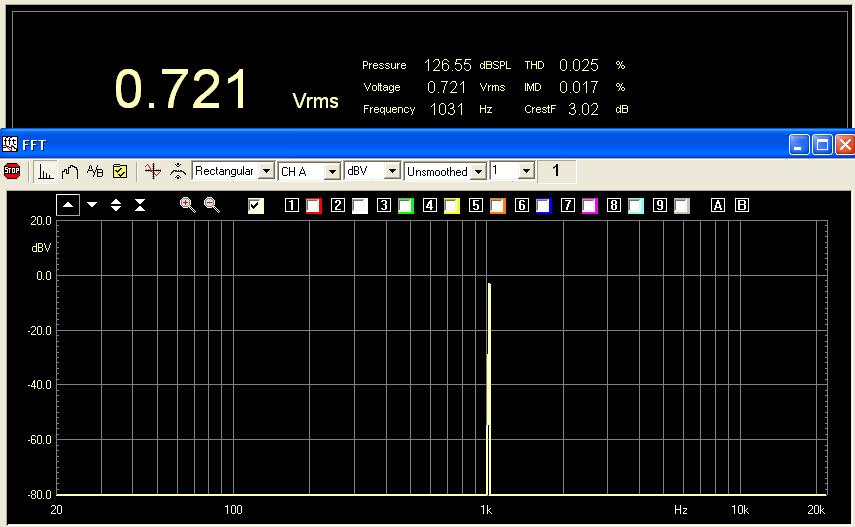Image resolution: width=855 pixels, height=527 pixels.
Task: Click the zoom out magnifier icon
Action: (x=212, y=205)
